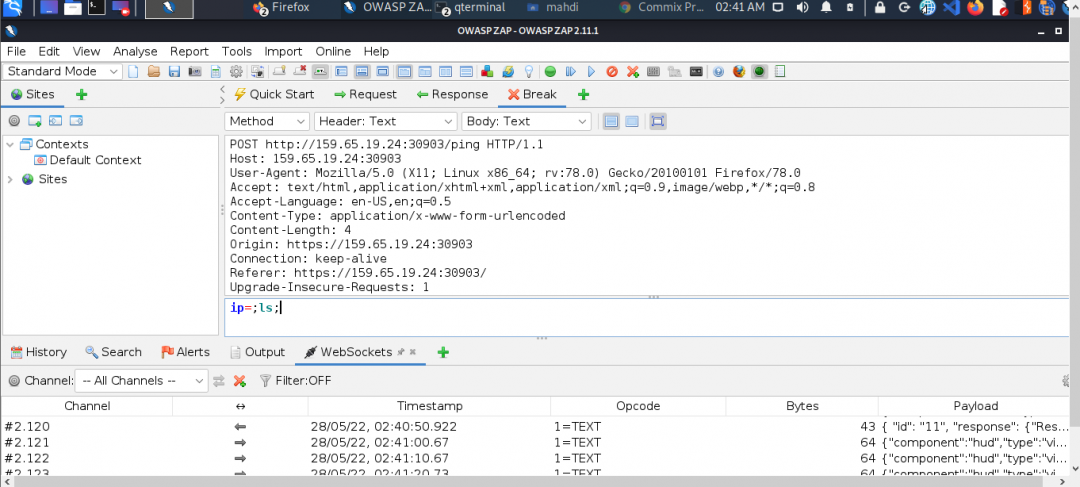
Task: Click the colored blocks Manage Add-ons icon
Action: (487, 72)
